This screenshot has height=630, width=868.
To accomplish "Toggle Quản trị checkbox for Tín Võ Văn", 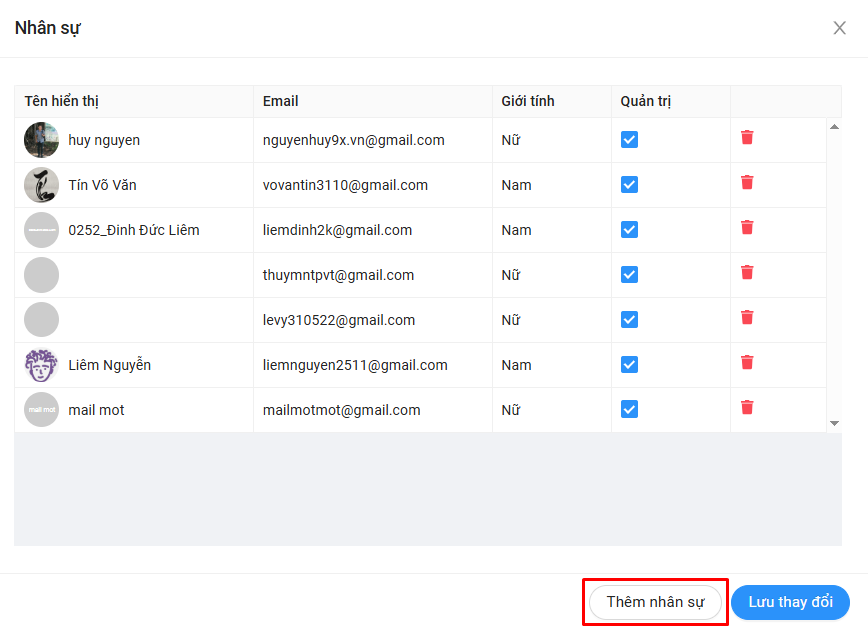I will pyautogui.click(x=629, y=185).
